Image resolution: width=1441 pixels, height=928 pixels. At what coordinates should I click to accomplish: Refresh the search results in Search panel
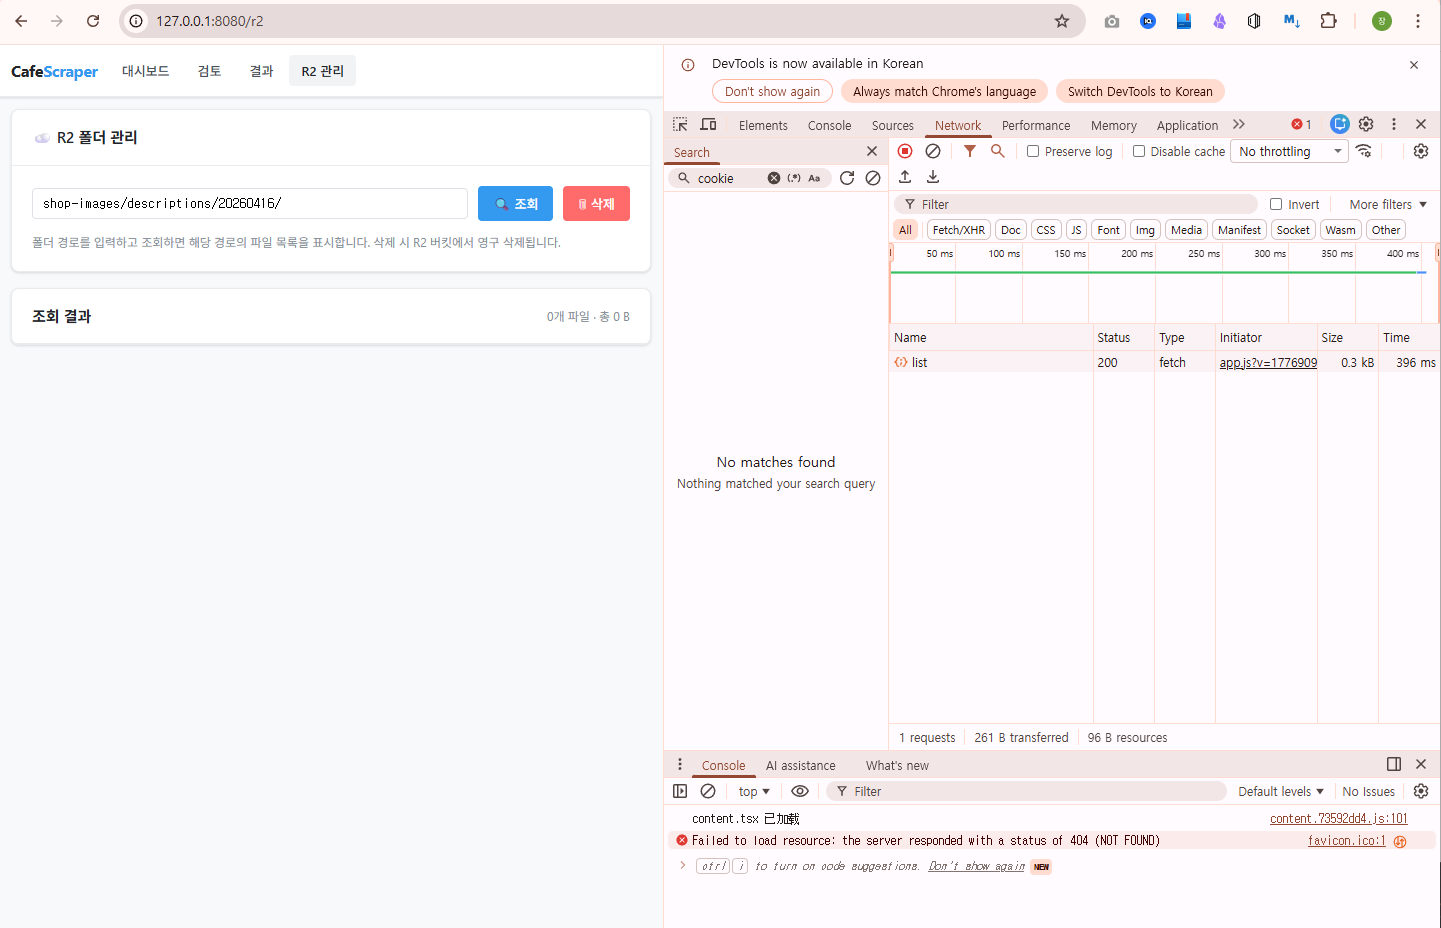[x=847, y=178]
